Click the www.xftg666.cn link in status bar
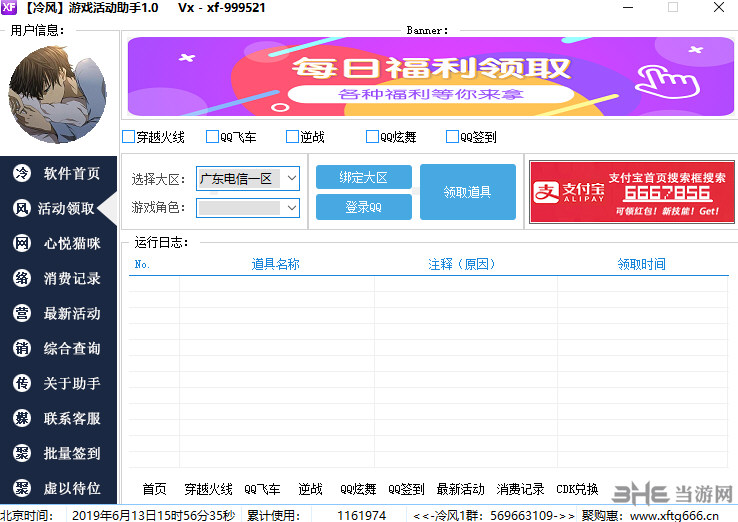The height and width of the screenshot is (522, 738). [674, 515]
